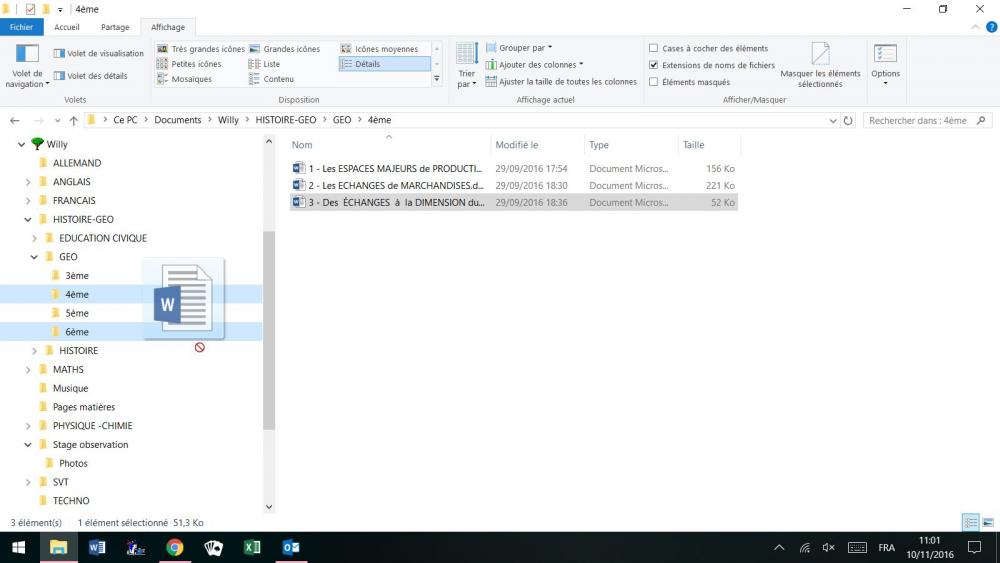This screenshot has width=1000, height=563.
Task: Collapse the ribbon with the chevron
Action: tap(975, 27)
